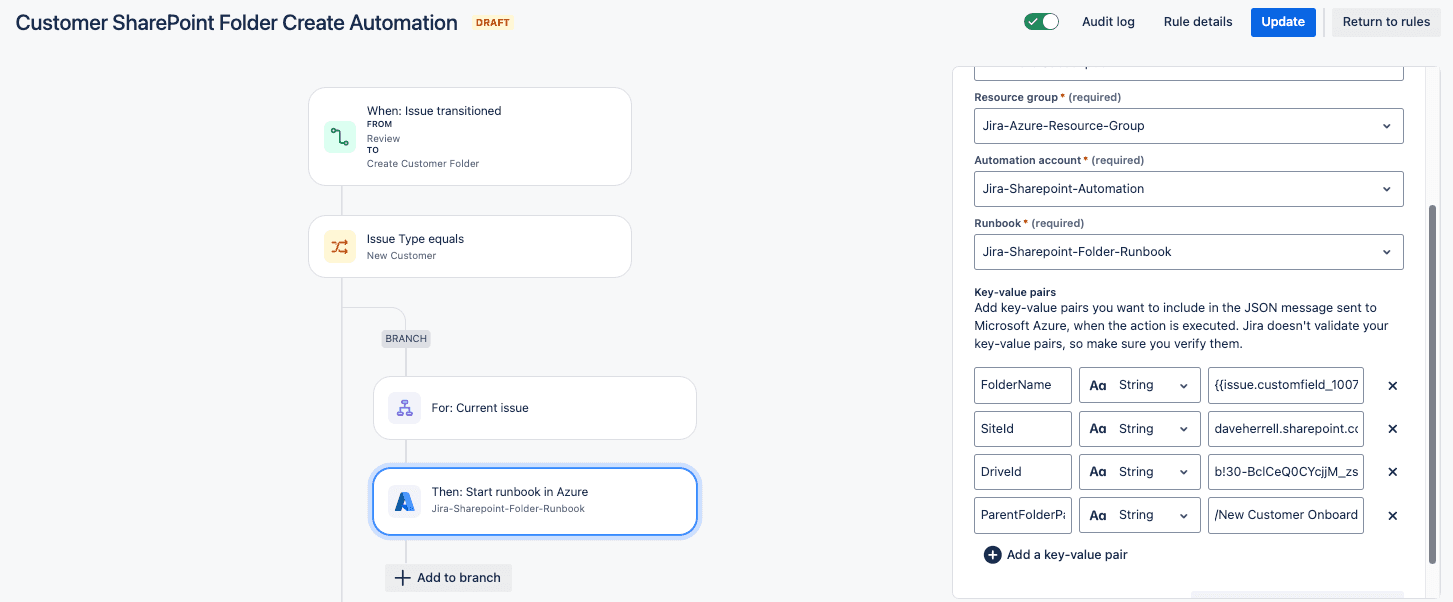Viewport: 1453px width, 602px height.
Task: Open the Audit log view
Action: [1108, 22]
